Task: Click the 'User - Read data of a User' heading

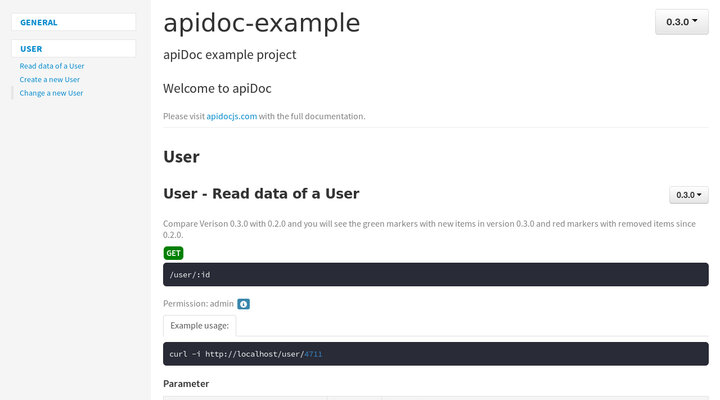Action: (x=261, y=194)
